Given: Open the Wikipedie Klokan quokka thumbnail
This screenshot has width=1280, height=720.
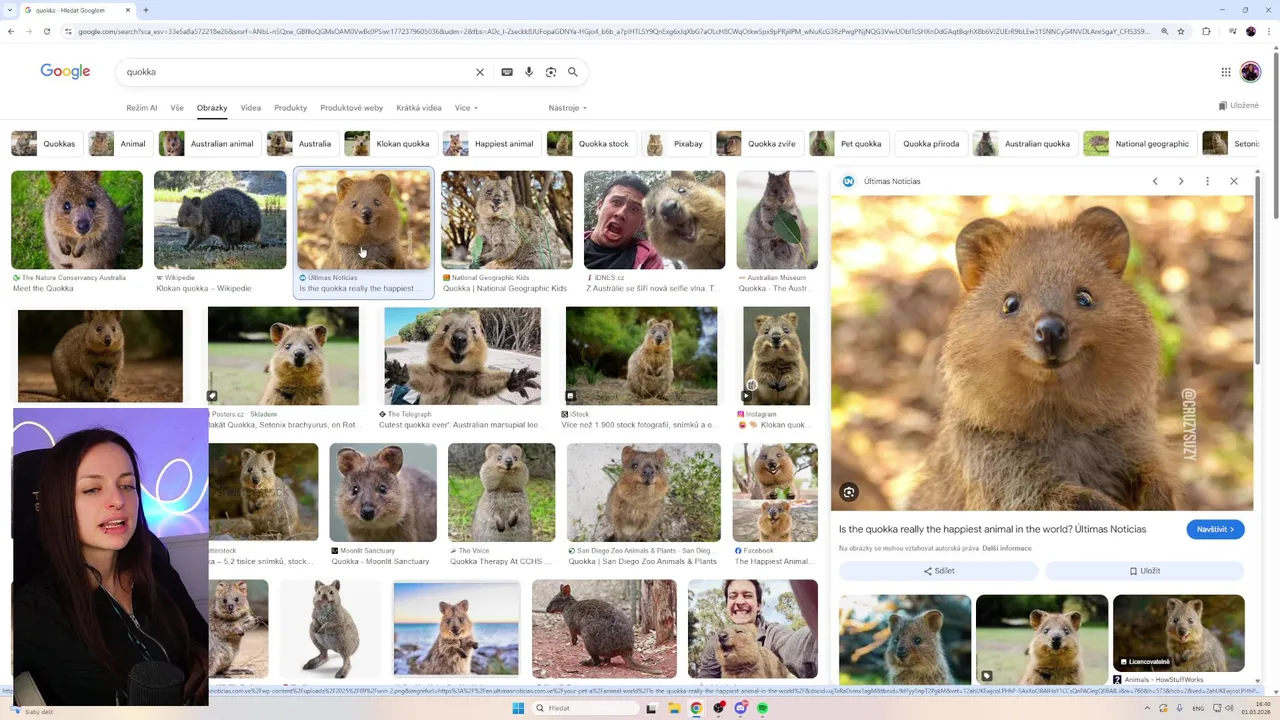Looking at the screenshot, I should click(220, 220).
